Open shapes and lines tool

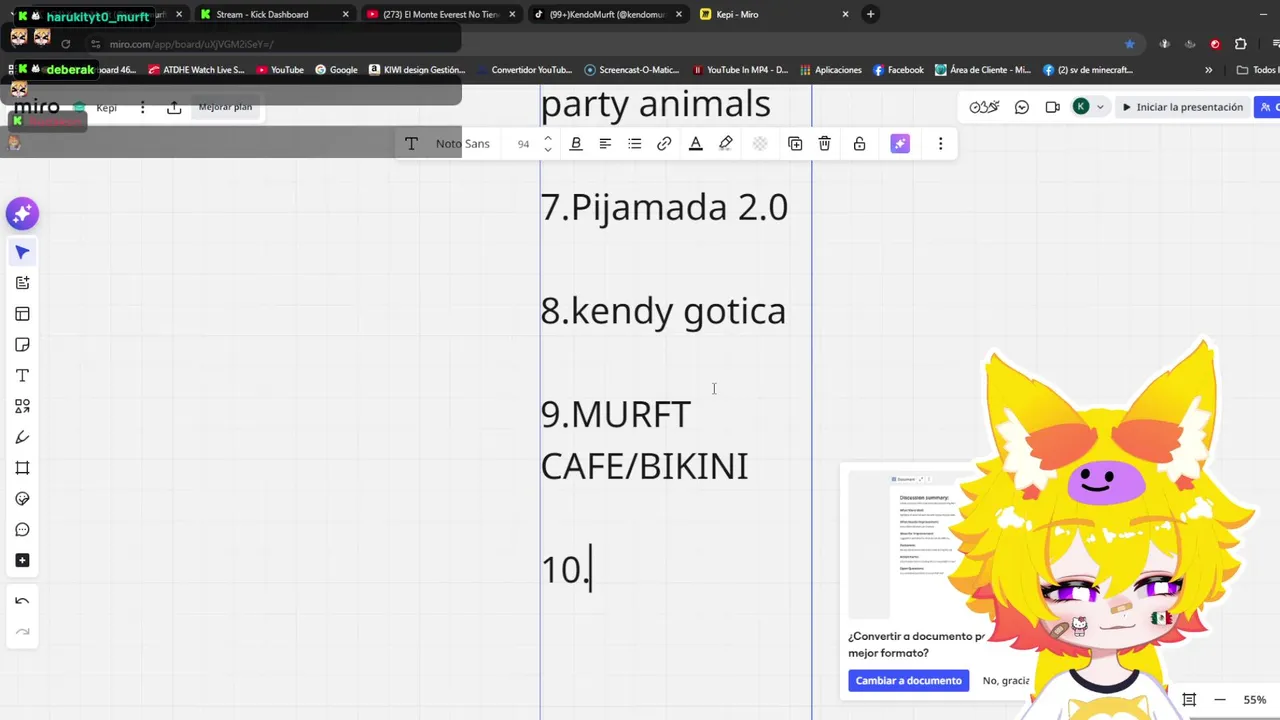pyautogui.click(x=22, y=406)
